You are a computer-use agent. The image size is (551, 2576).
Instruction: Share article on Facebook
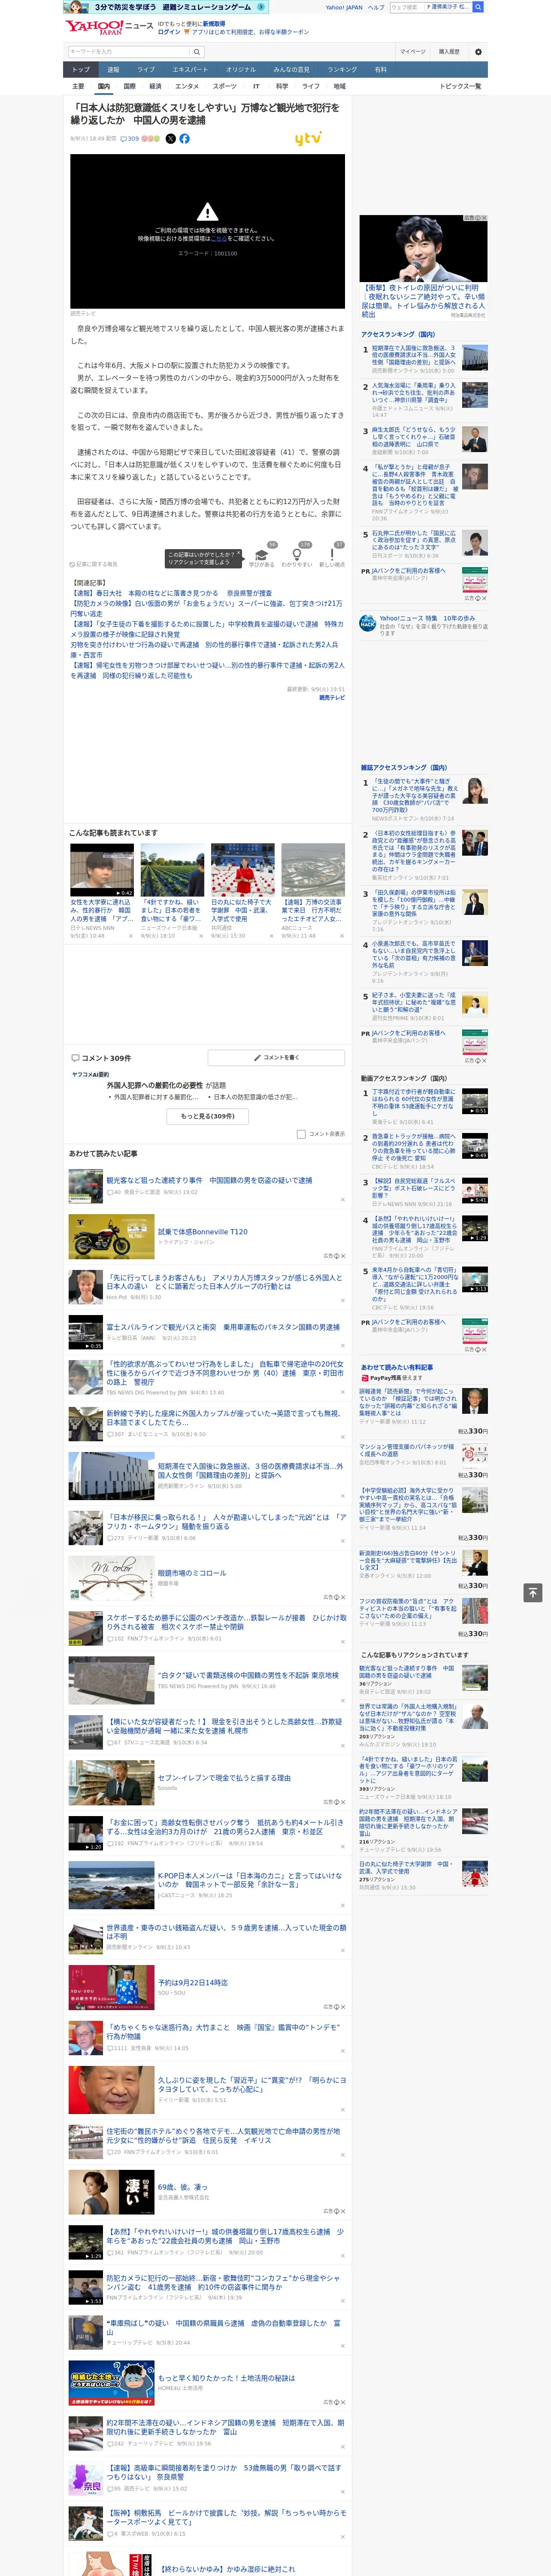tap(184, 139)
